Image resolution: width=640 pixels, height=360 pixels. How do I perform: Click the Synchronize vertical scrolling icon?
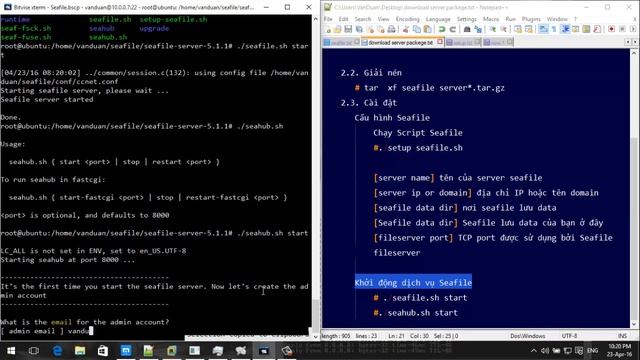(518, 29)
